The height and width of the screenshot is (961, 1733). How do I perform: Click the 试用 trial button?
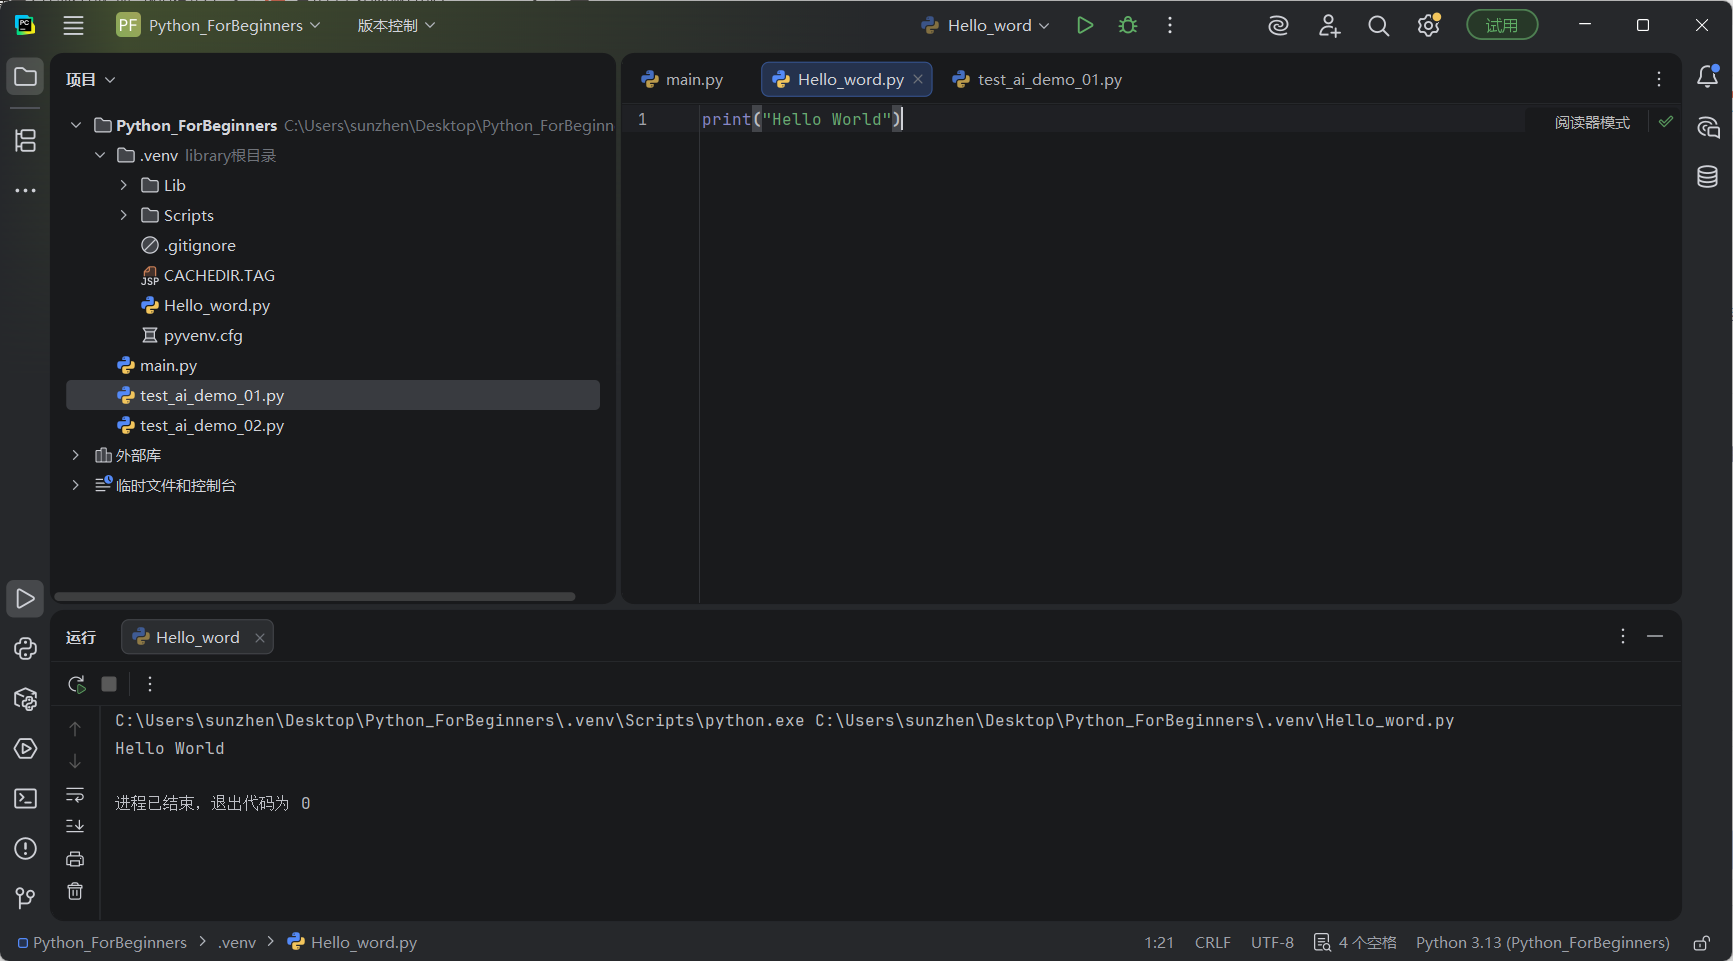pyautogui.click(x=1502, y=26)
